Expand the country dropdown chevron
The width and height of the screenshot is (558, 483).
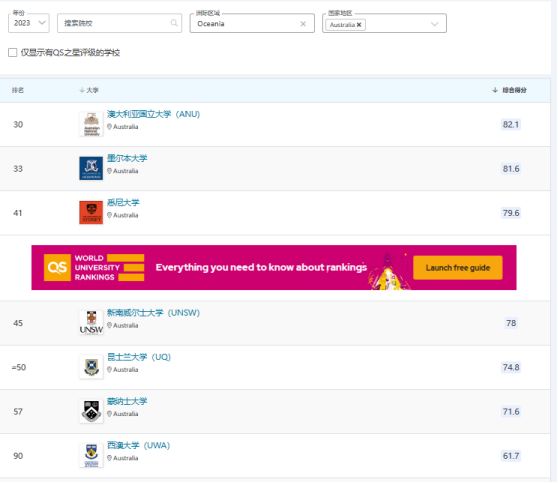coord(435,24)
